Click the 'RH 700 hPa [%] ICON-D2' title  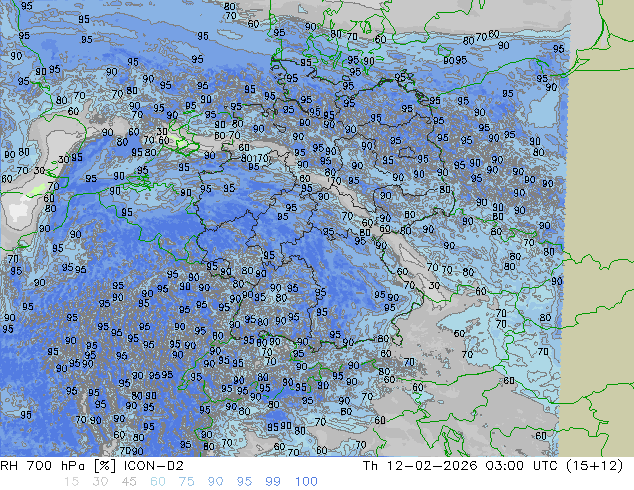click(92, 466)
